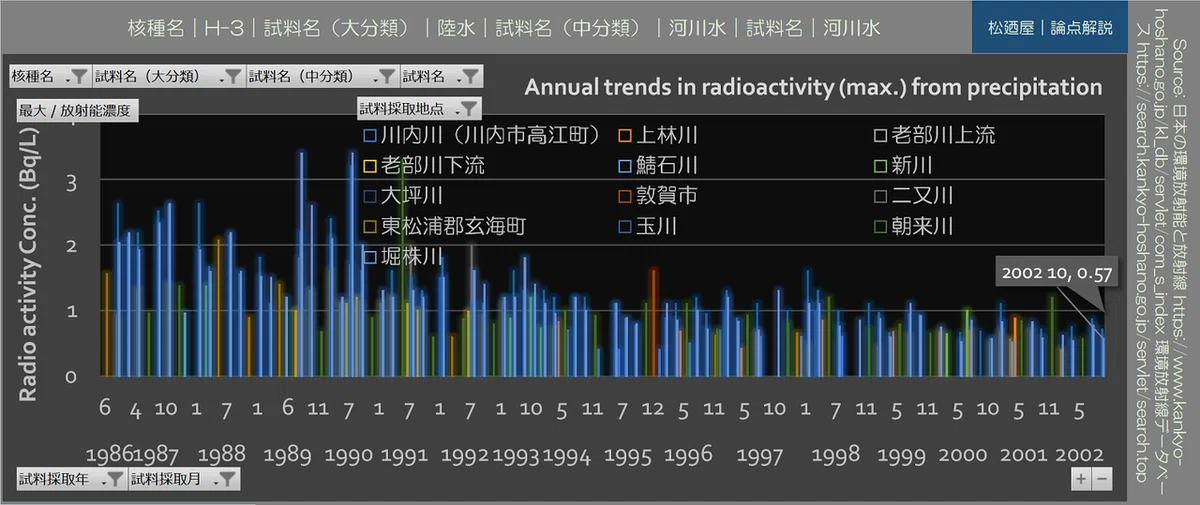Expand the chart field with plus button
This screenshot has width=1200, height=505.
[1080, 479]
